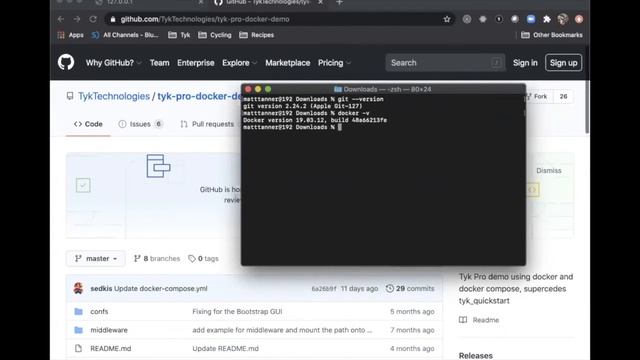Open the Readme link in About sidebar

[x=479, y=320]
